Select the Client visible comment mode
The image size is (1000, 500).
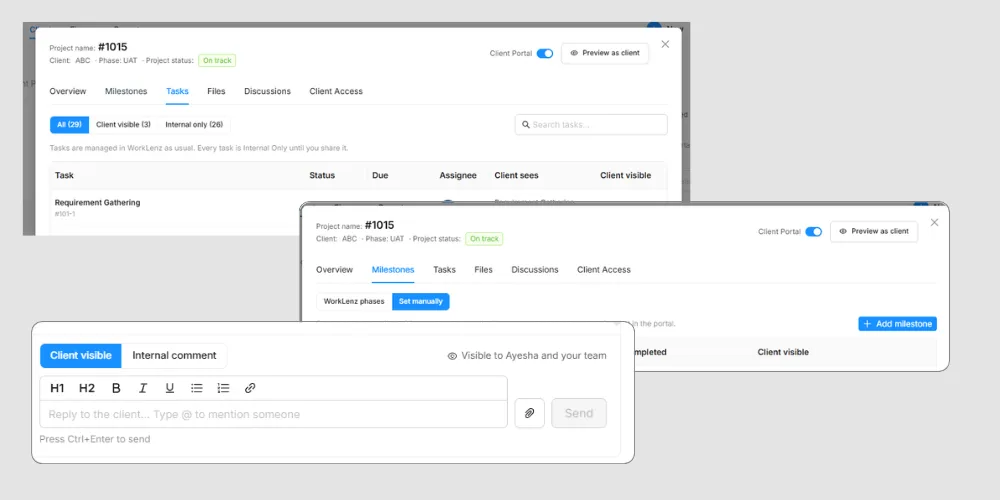81,355
